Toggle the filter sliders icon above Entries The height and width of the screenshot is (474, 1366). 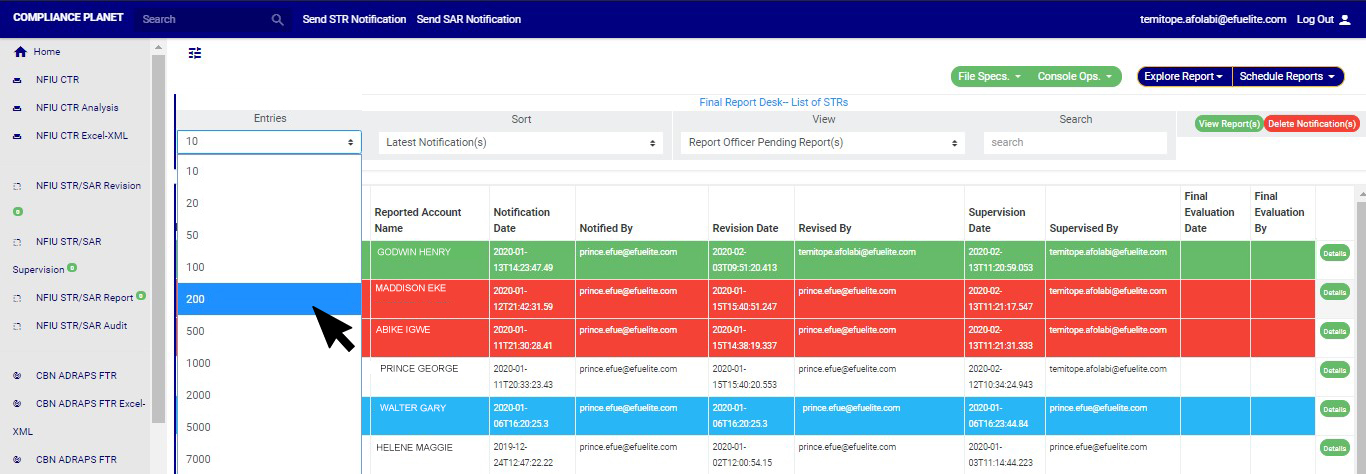pyautogui.click(x=195, y=53)
